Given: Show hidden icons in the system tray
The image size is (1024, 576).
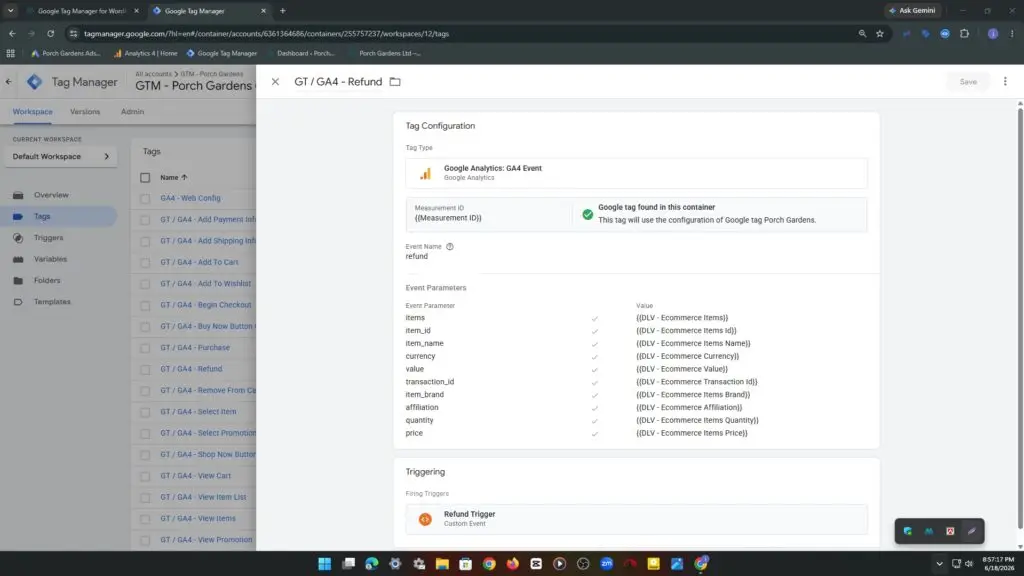Looking at the screenshot, I should (x=939, y=564).
